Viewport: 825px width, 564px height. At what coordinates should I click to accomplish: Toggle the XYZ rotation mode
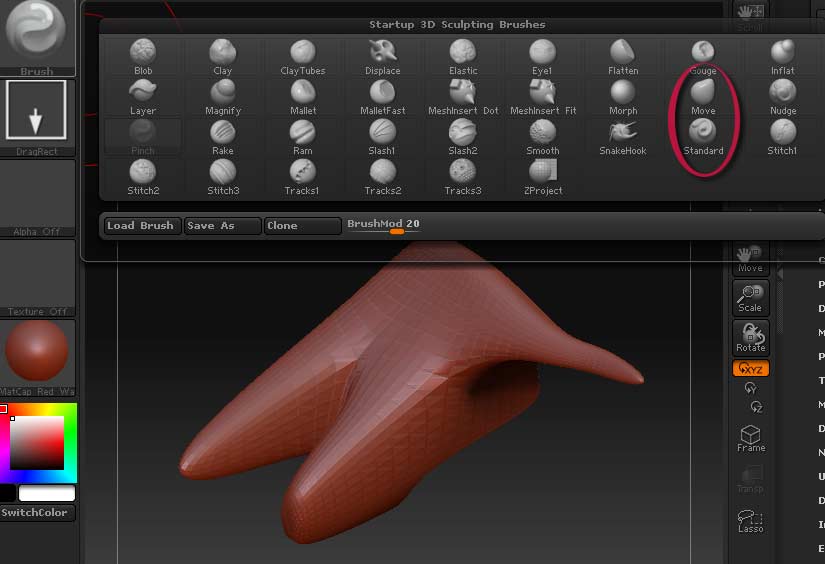[x=750, y=369]
